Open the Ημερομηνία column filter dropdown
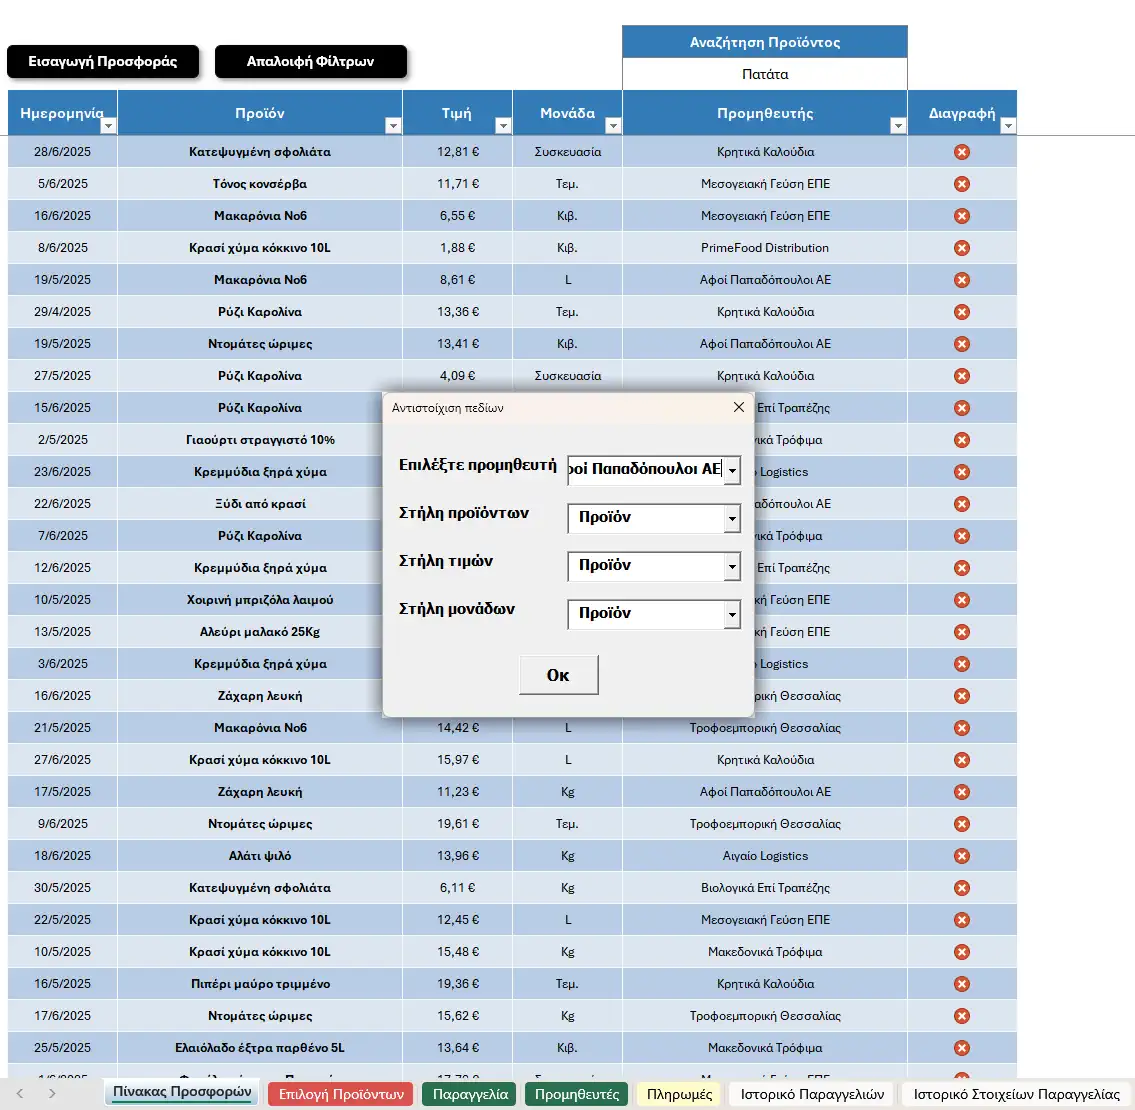The image size is (1135, 1110). [x=108, y=126]
